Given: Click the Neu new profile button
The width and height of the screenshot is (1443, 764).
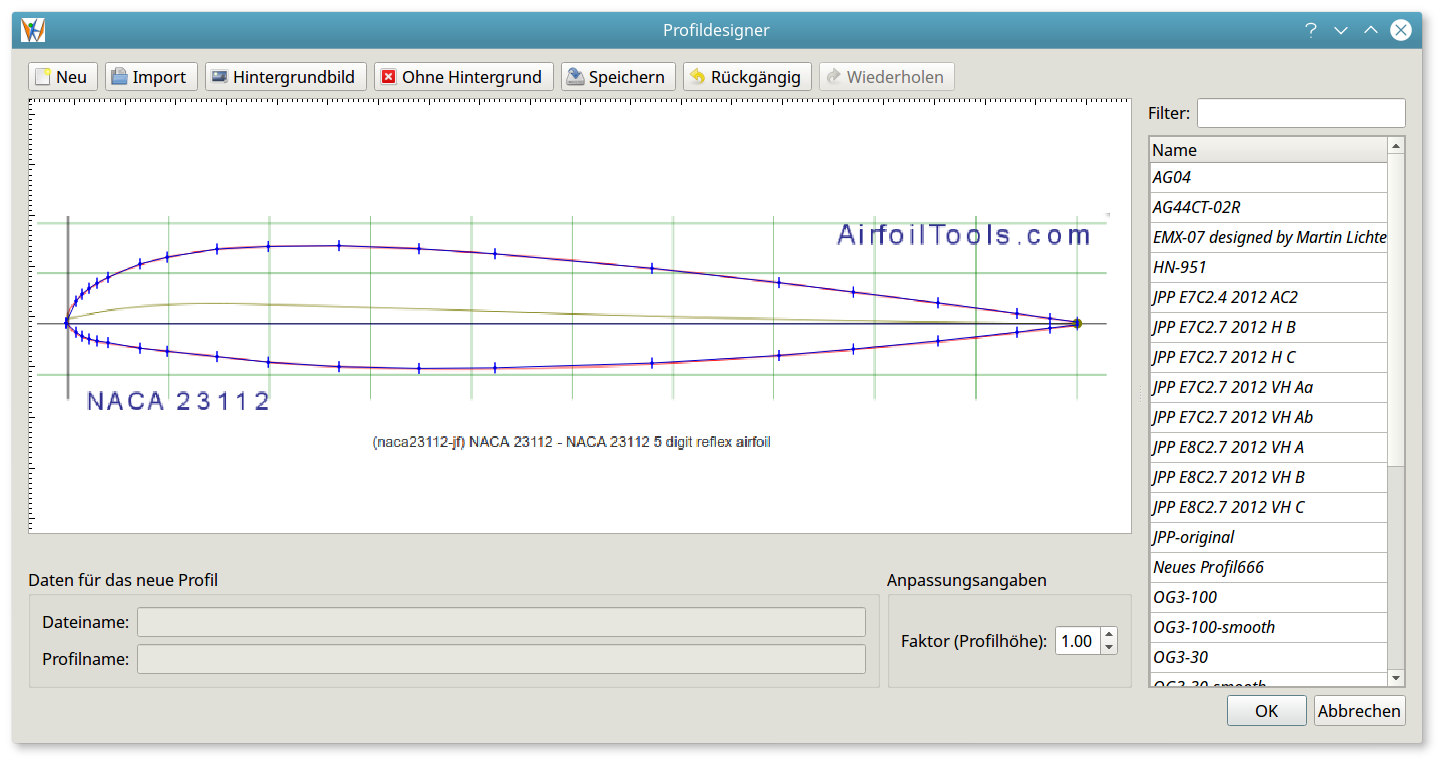Looking at the screenshot, I should click(x=62, y=77).
